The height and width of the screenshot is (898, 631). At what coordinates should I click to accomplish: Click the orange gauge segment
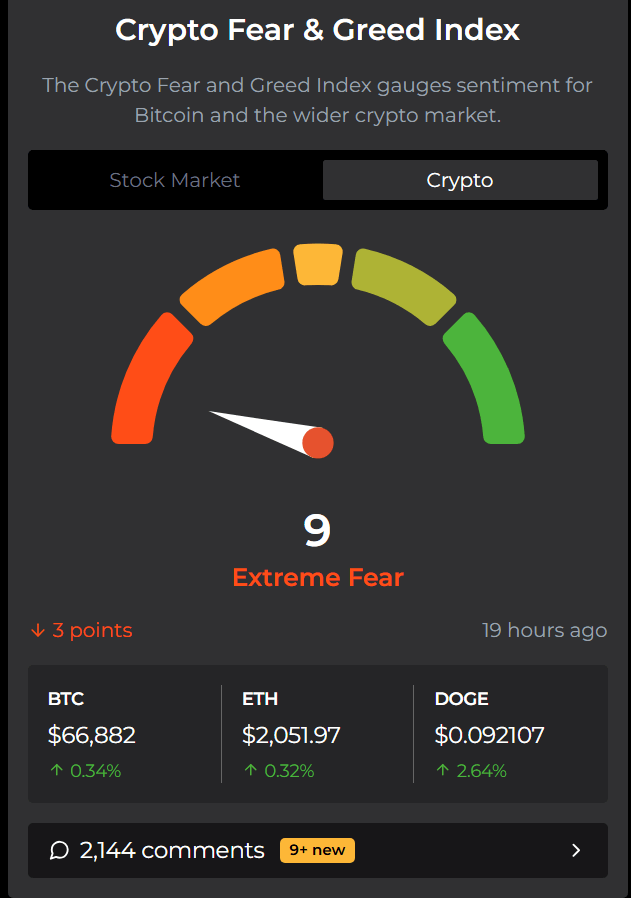click(x=232, y=286)
